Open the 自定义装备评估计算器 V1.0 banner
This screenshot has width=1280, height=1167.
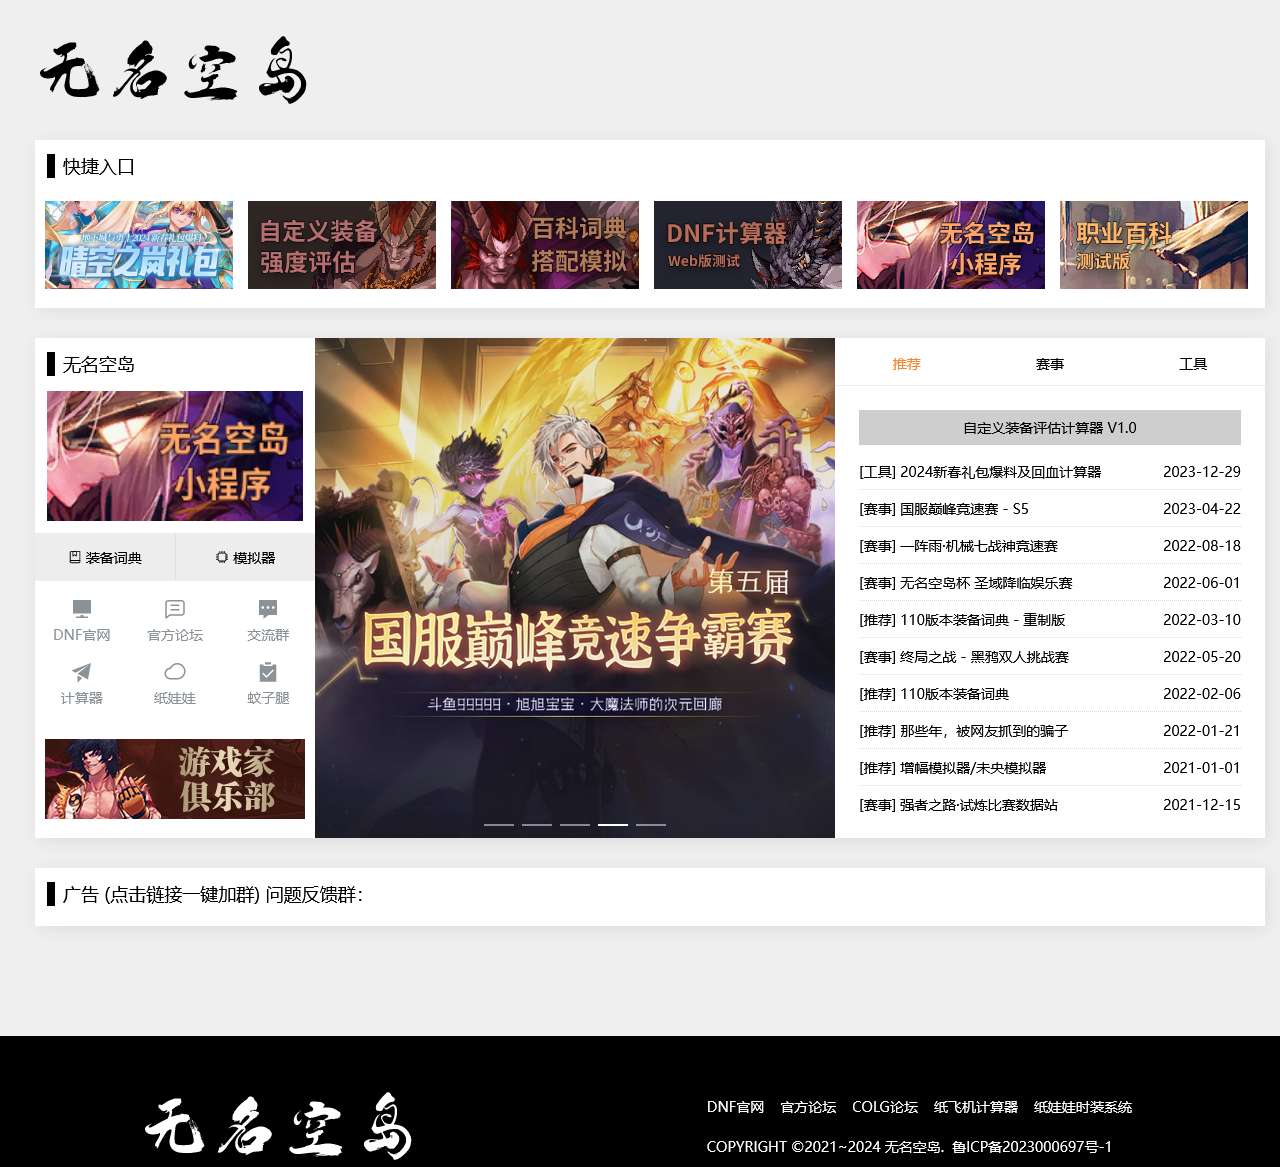coord(1048,427)
